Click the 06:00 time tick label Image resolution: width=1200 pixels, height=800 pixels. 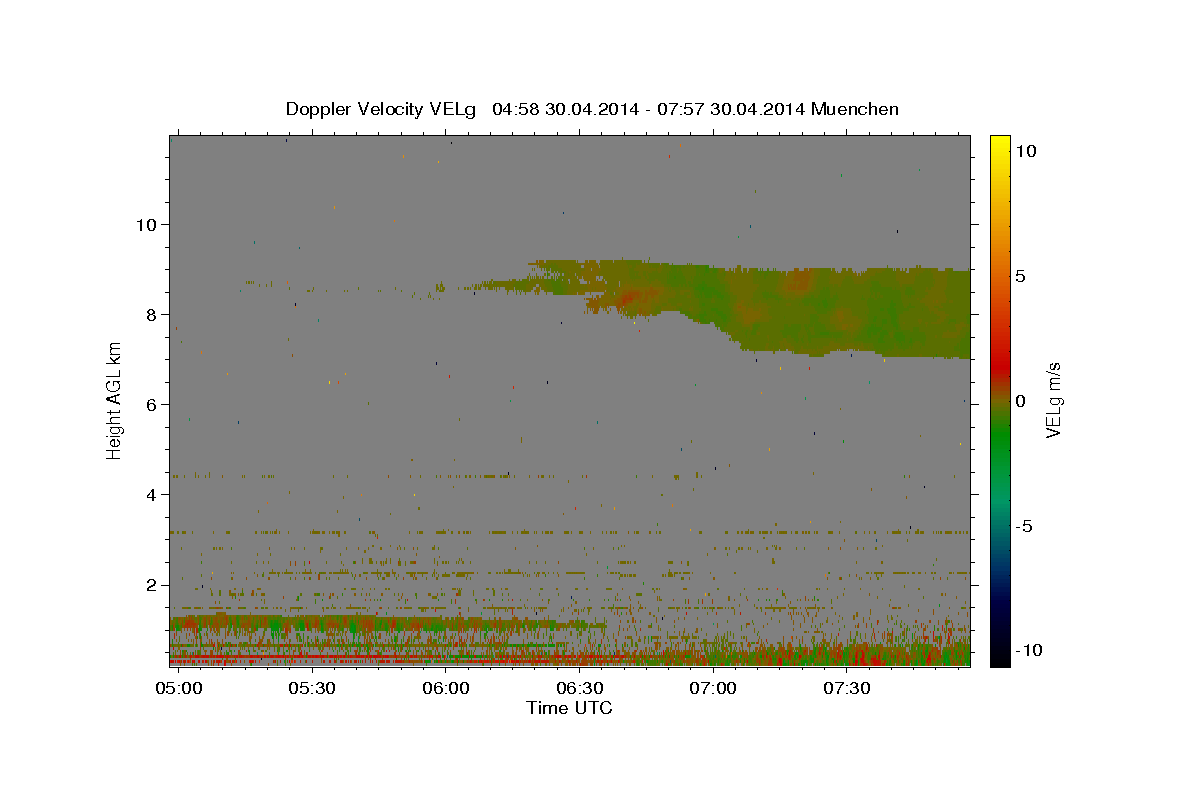446,689
